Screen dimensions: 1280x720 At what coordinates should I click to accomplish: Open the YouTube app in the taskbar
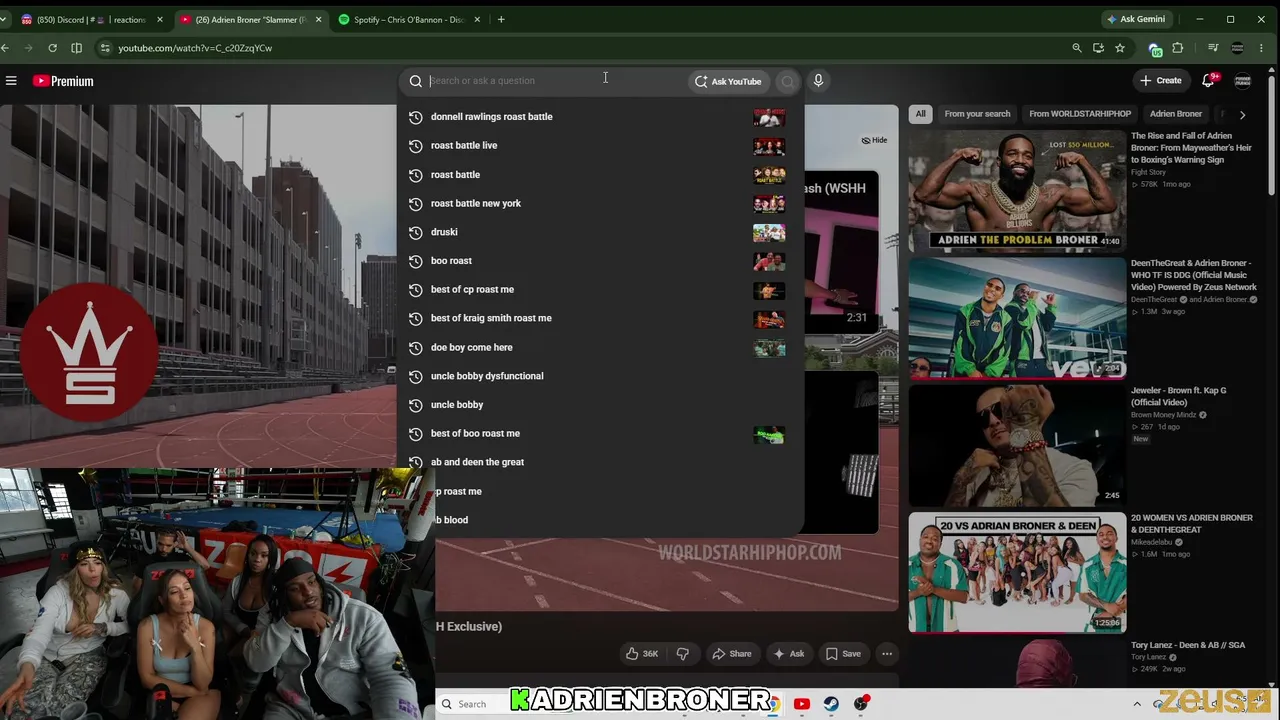tap(801, 704)
